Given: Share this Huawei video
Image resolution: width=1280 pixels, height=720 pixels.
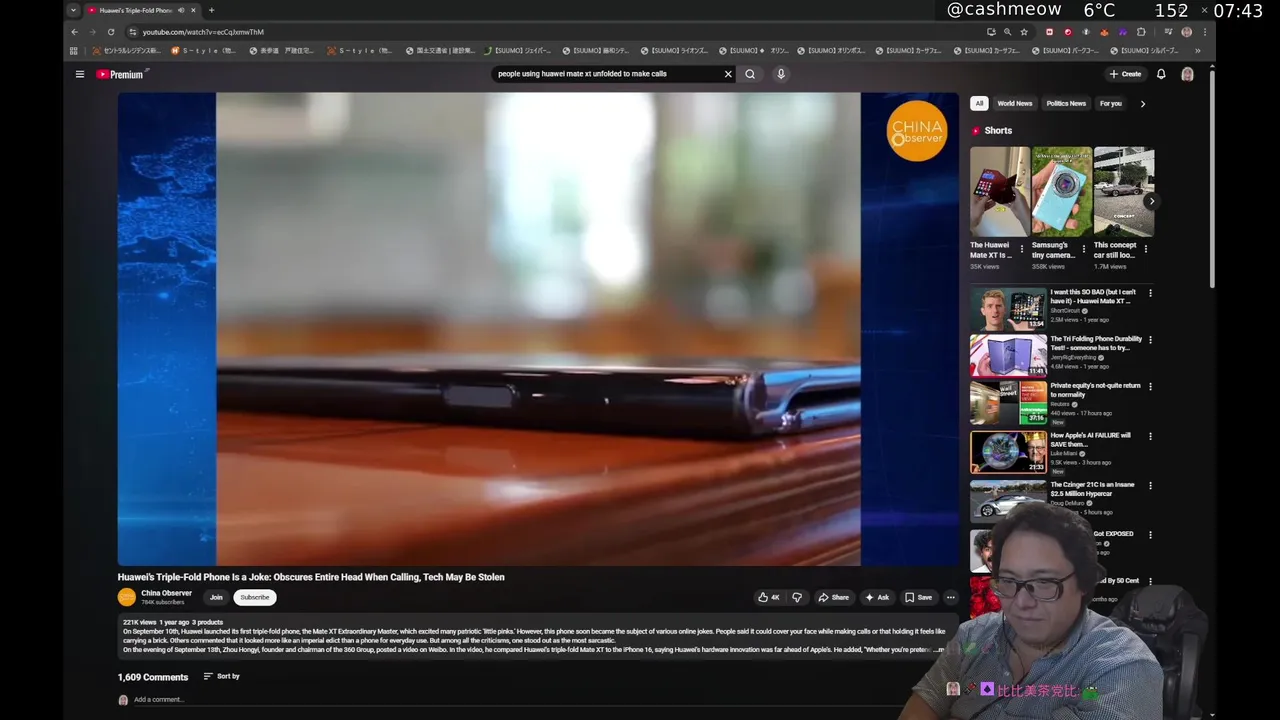Looking at the screenshot, I should tap(833, 597).
